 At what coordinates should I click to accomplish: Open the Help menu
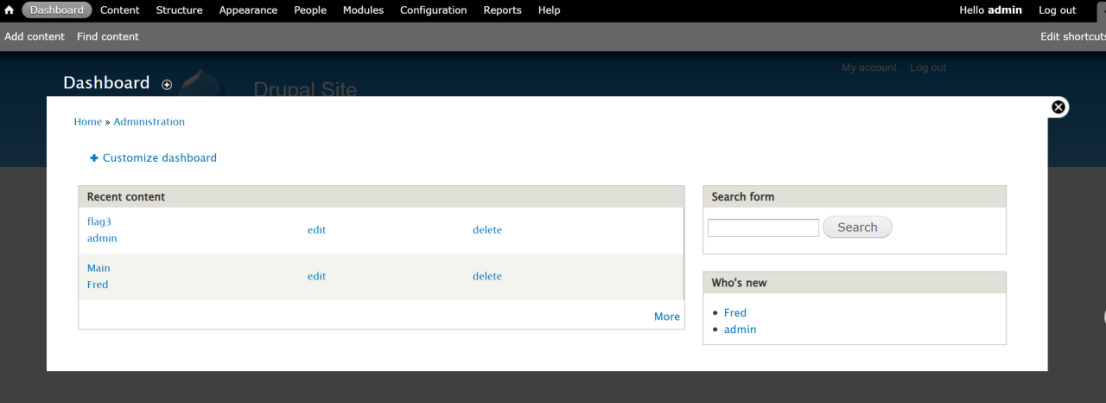(549, 10)
